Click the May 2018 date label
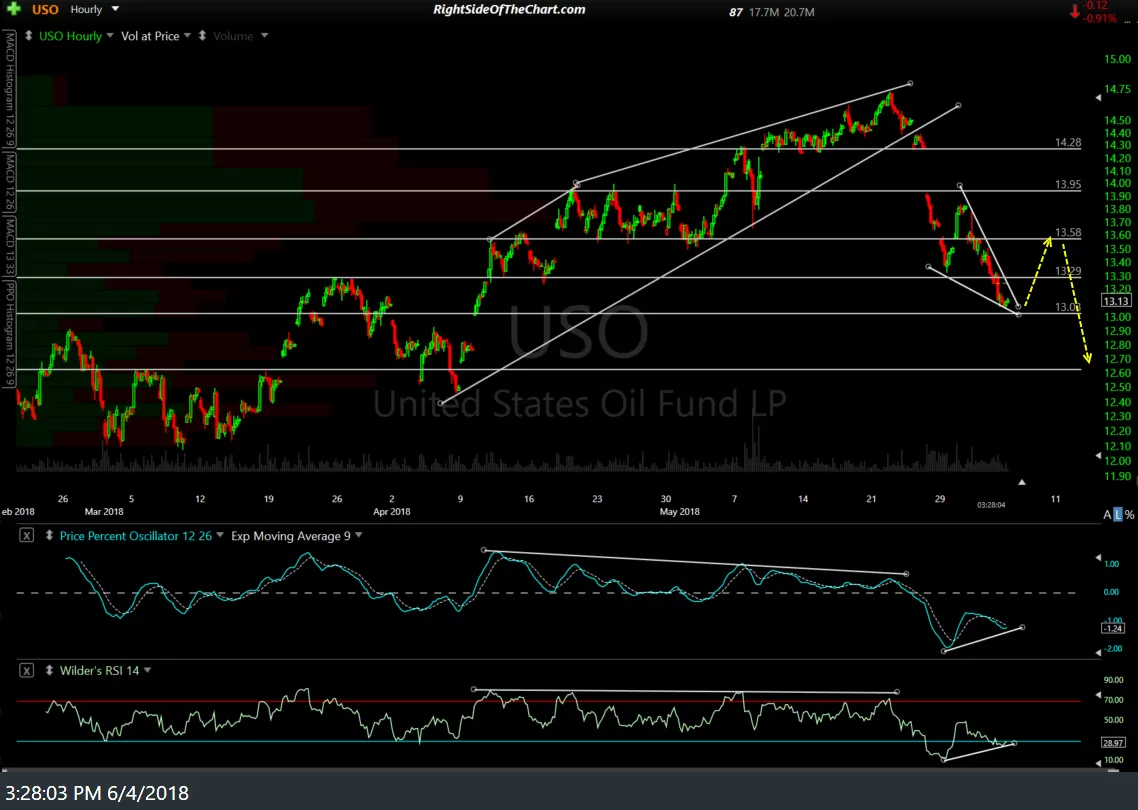Viewport: 1138px width, 810px height. coord(679,511)
